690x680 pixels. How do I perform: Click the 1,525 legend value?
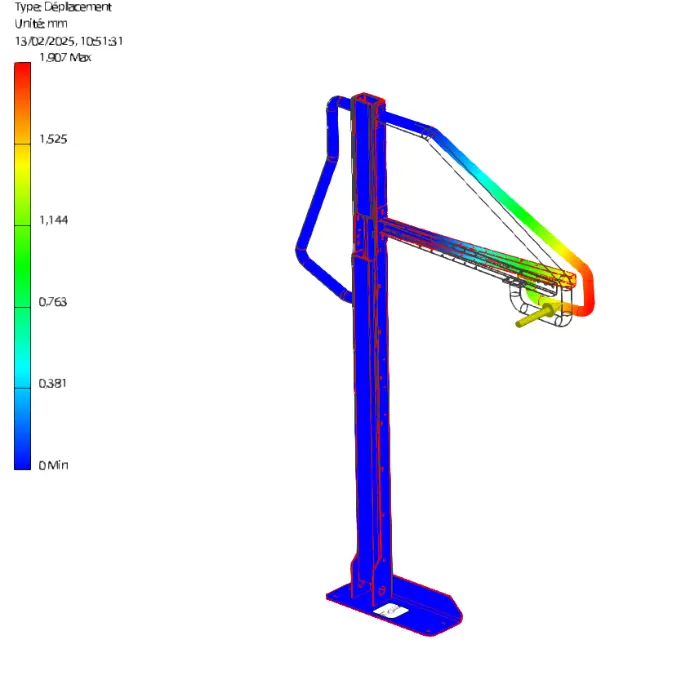click(53, 139)
